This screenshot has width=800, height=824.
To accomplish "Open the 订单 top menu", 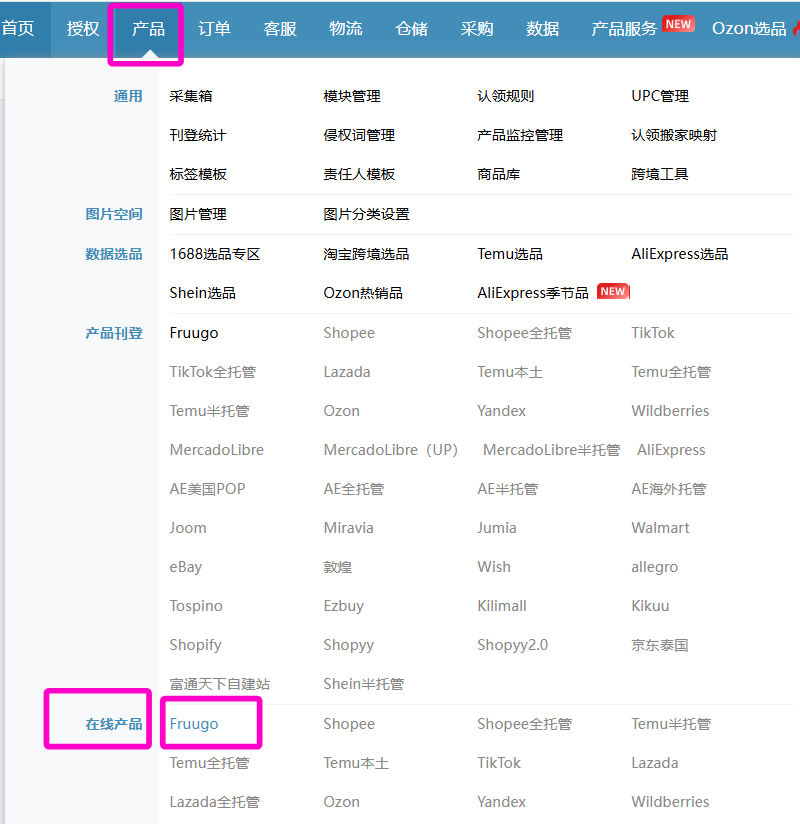I will click(x=214, y=28).
